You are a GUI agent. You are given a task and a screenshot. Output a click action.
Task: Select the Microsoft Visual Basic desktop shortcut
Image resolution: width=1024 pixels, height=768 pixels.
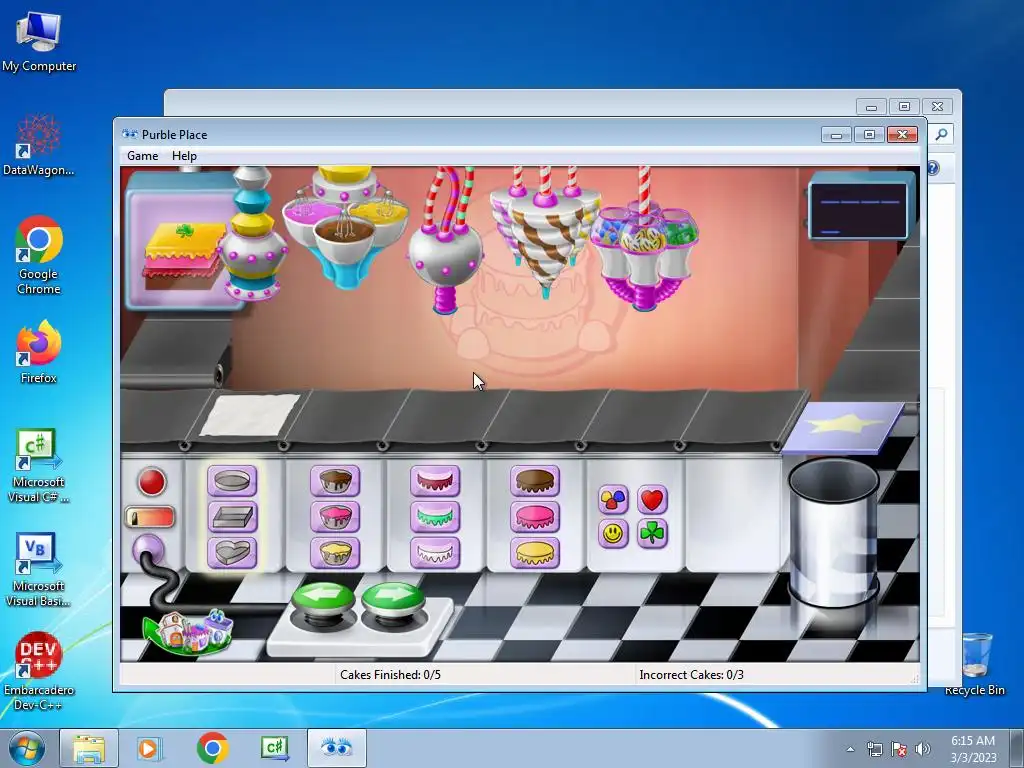tap(39, 570)
